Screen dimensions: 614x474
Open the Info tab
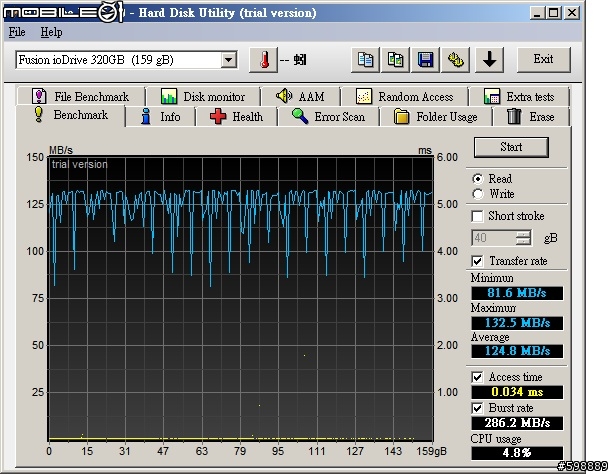click(161, 117)
